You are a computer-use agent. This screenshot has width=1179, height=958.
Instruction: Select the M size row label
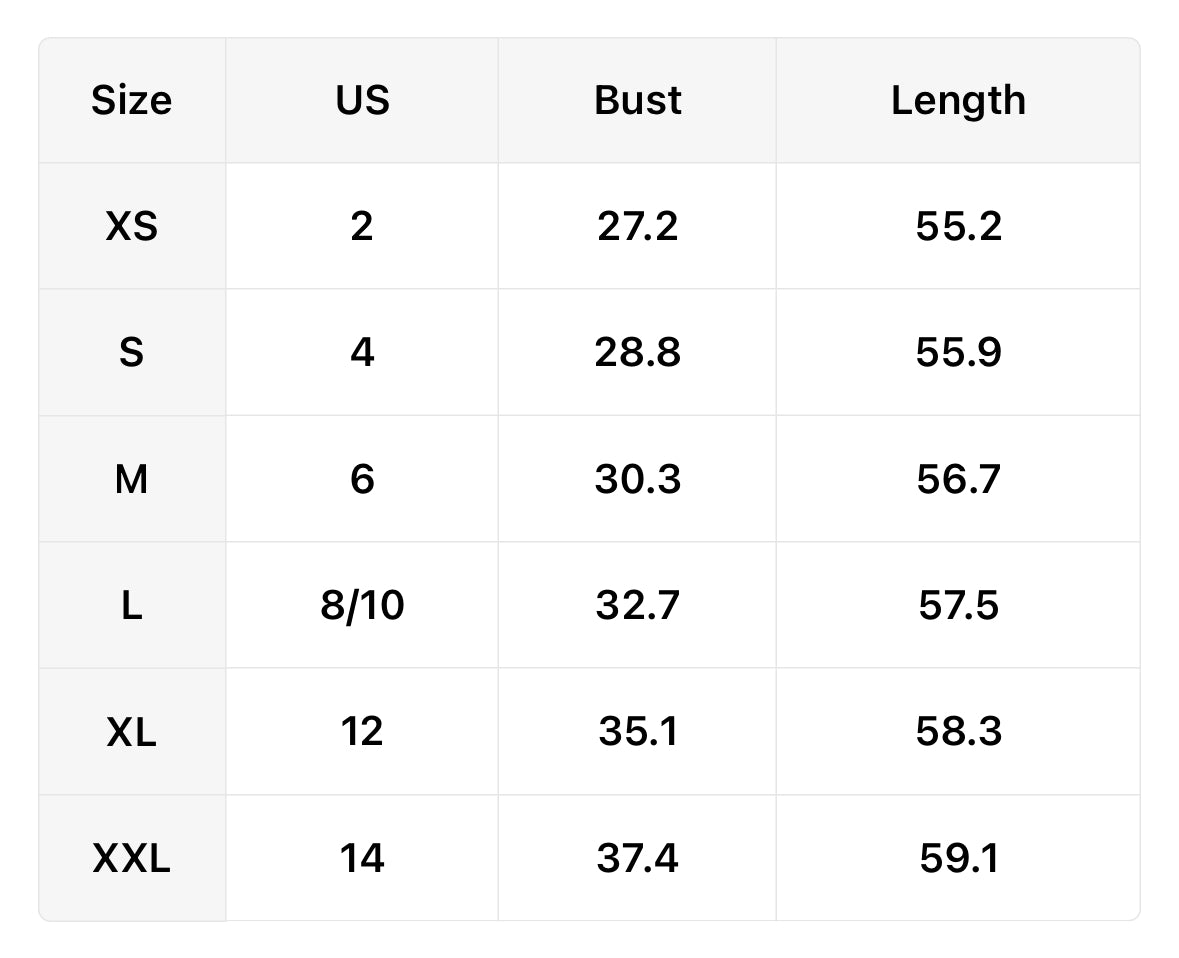click(132, 478)
